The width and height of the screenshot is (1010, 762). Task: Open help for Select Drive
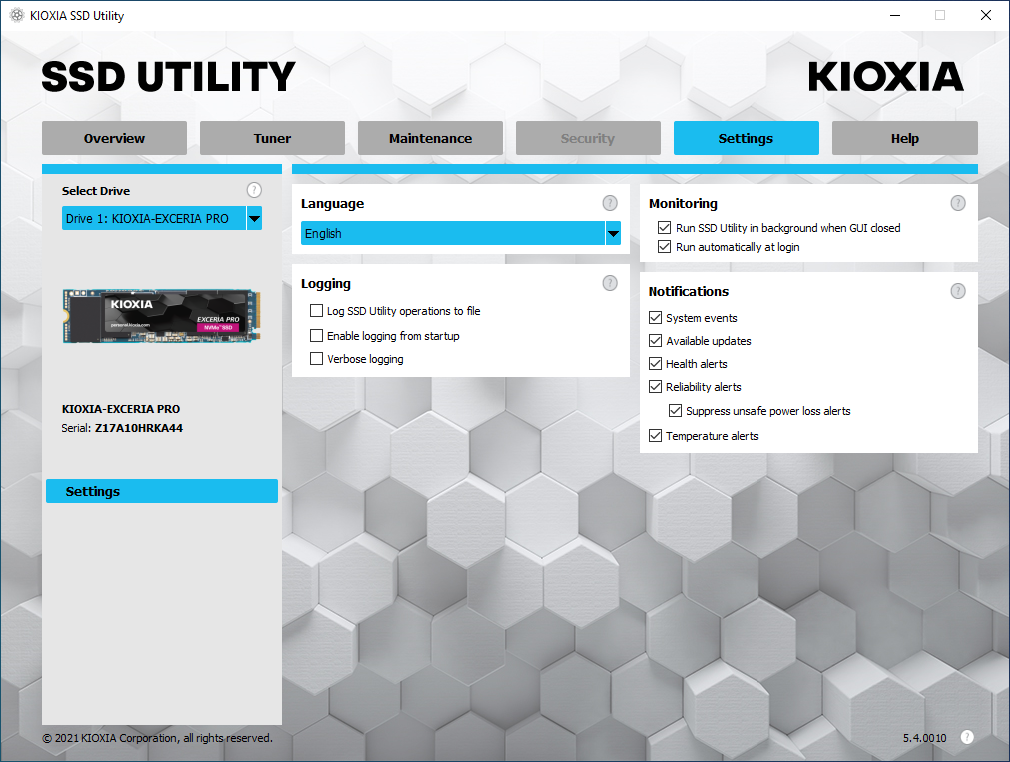tap(254, 190)
